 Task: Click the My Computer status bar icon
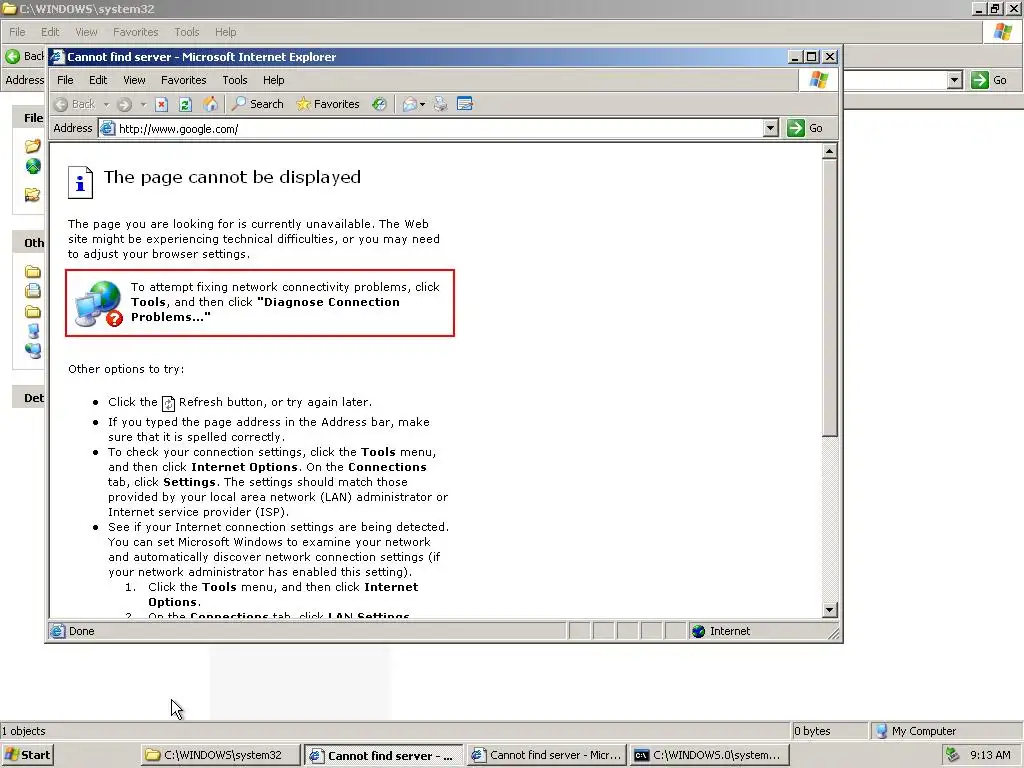[x=882, y=731]
